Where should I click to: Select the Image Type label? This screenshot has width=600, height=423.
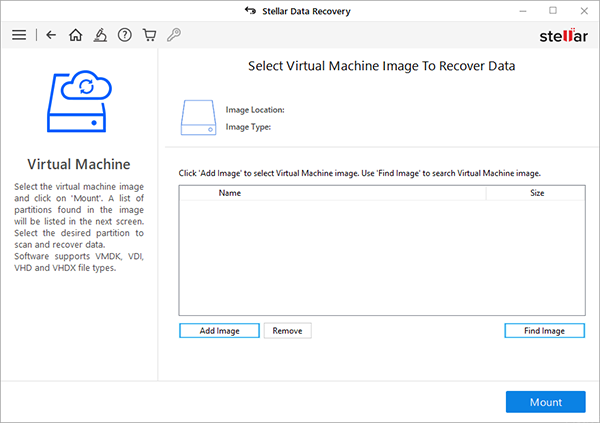click(248, 127)
